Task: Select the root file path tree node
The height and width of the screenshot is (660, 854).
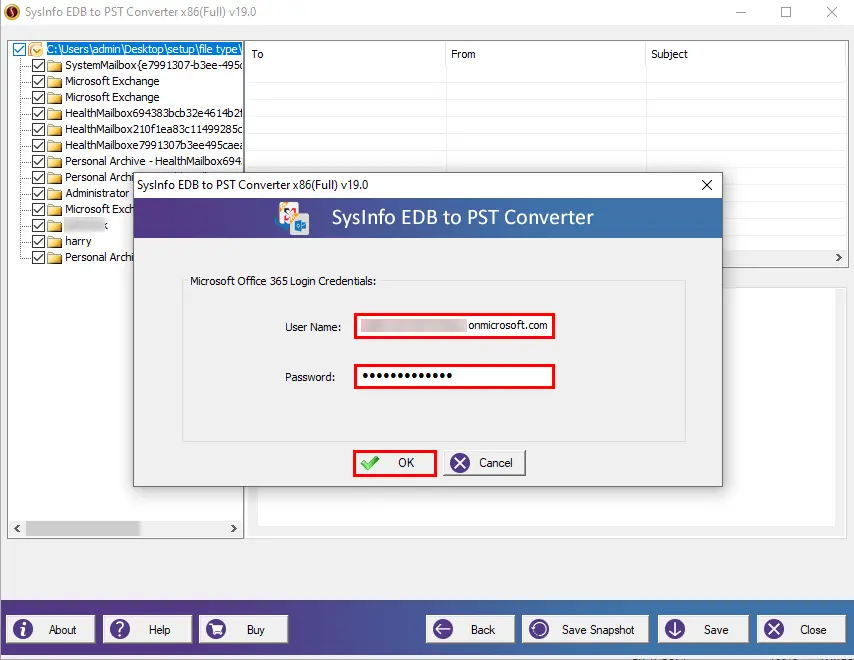Action: tap(144, 49)
